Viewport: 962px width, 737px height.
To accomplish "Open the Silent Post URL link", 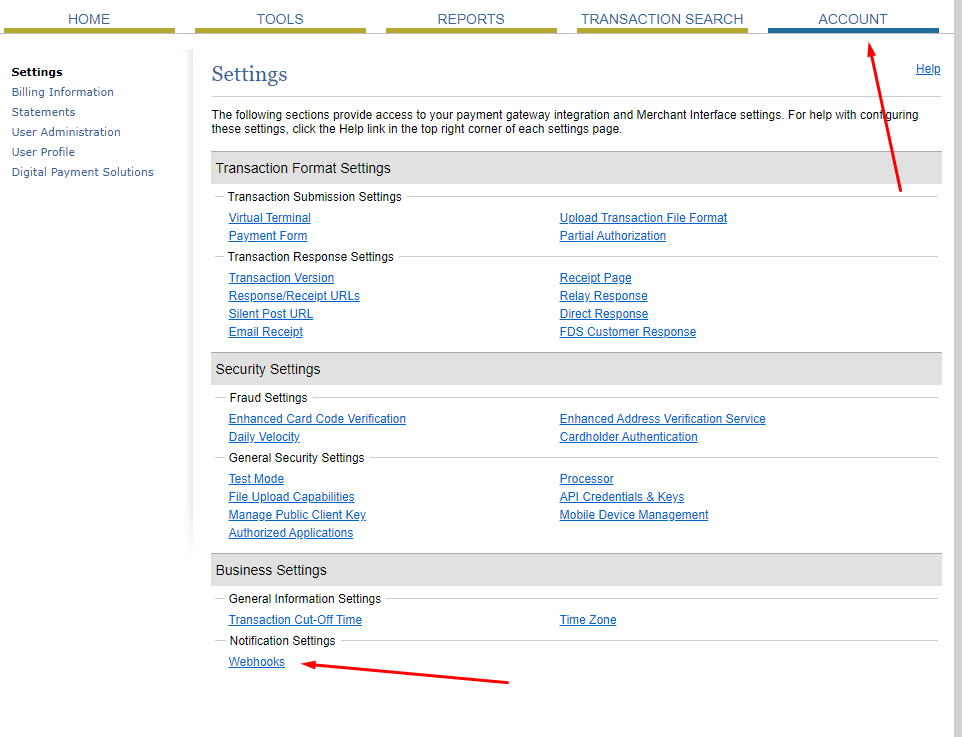I will click(270, 314).
